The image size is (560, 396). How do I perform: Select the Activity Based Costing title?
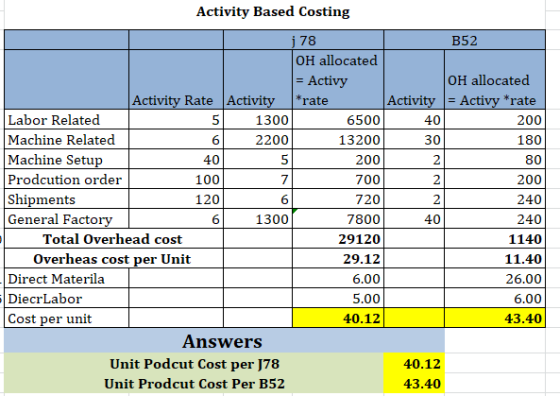coord(273,12)
